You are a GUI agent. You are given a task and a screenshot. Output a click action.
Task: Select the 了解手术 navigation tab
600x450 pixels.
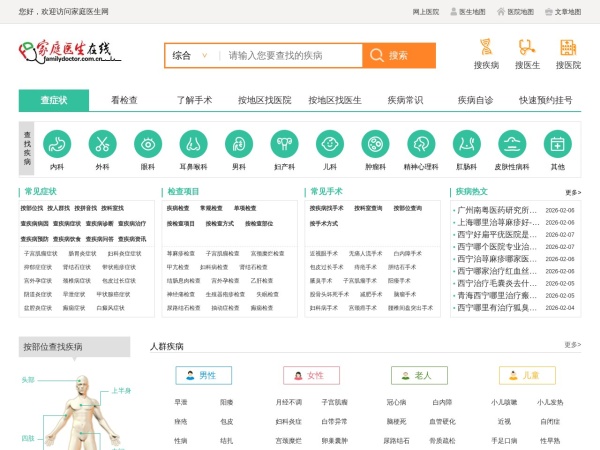pos(195,100)
